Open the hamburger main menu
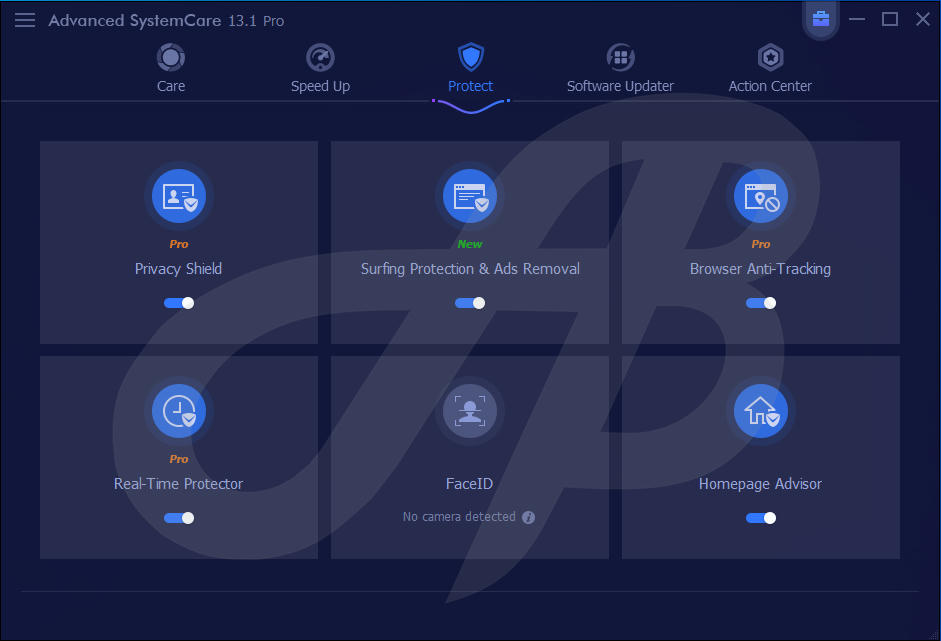941x641 pixels. pos(25,20)
